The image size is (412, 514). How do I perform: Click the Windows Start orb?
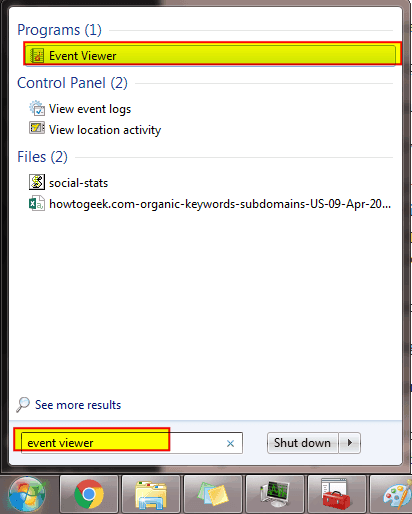pos(27,495)
